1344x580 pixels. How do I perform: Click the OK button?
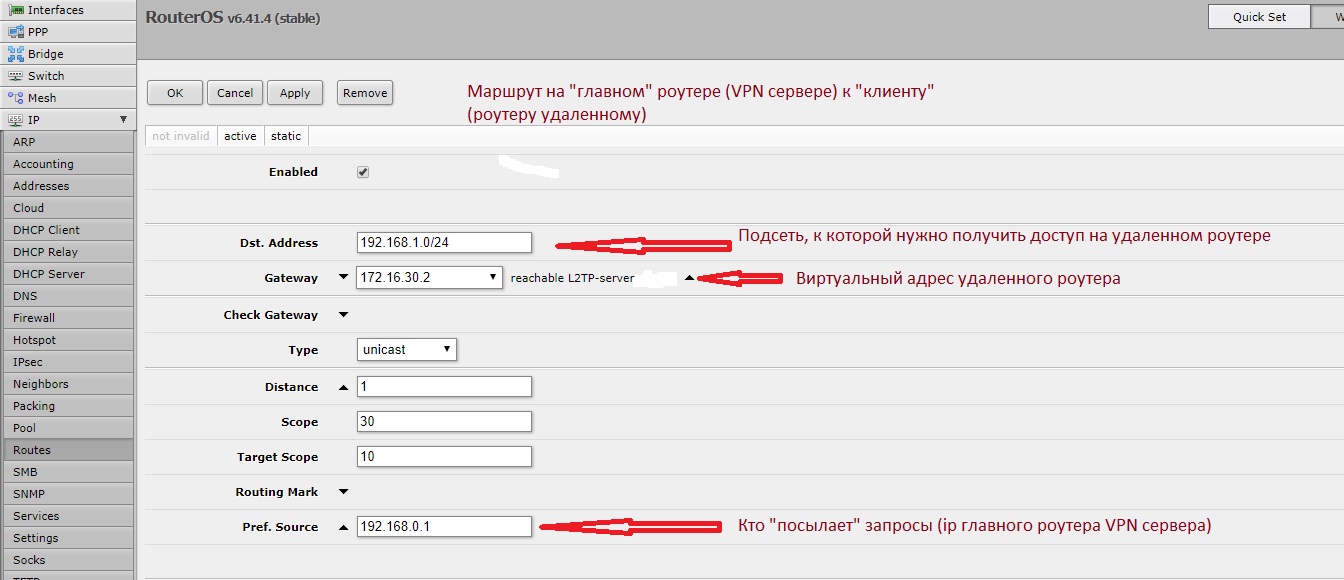pos(175,93)
